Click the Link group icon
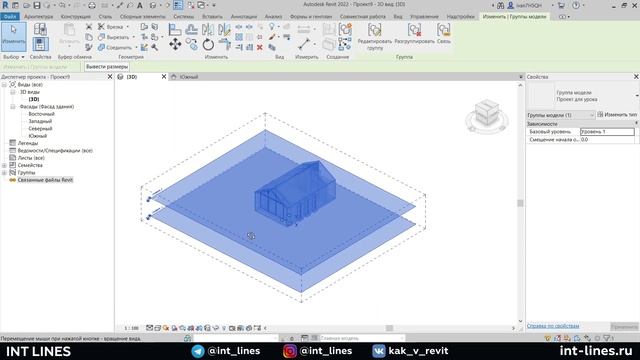This screenshot has height=360, width=640. [x=443, y=30]
